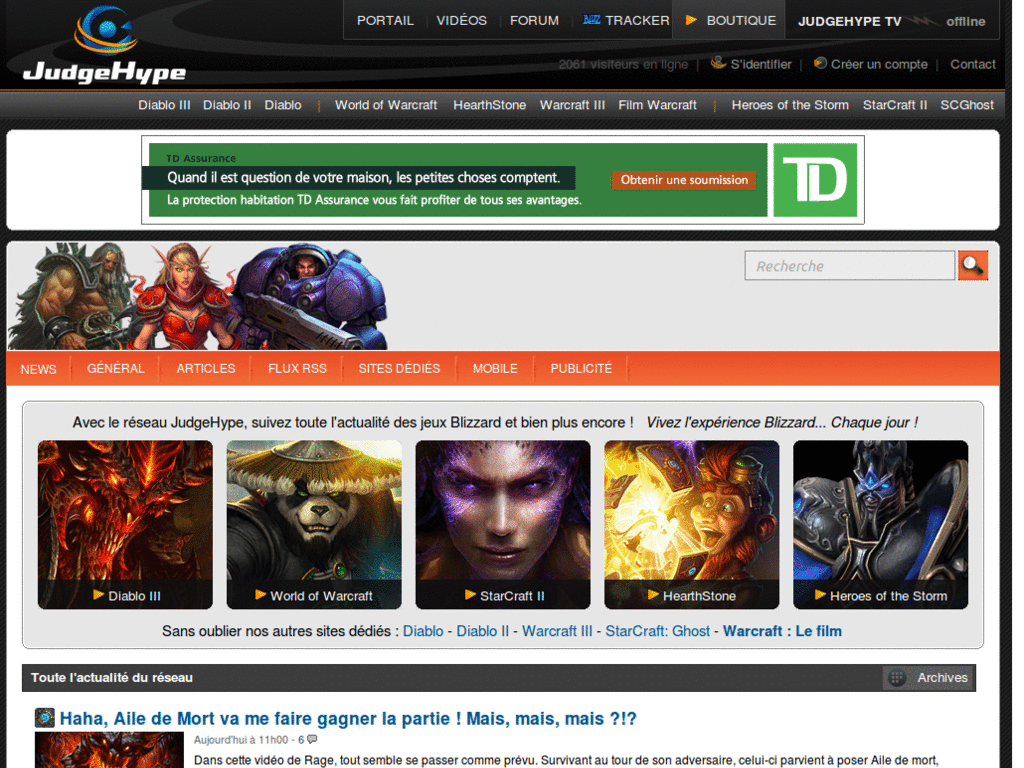Select the Mobile tab
The height and width of the screenshot is (768, 1024).
pos(495,368)
